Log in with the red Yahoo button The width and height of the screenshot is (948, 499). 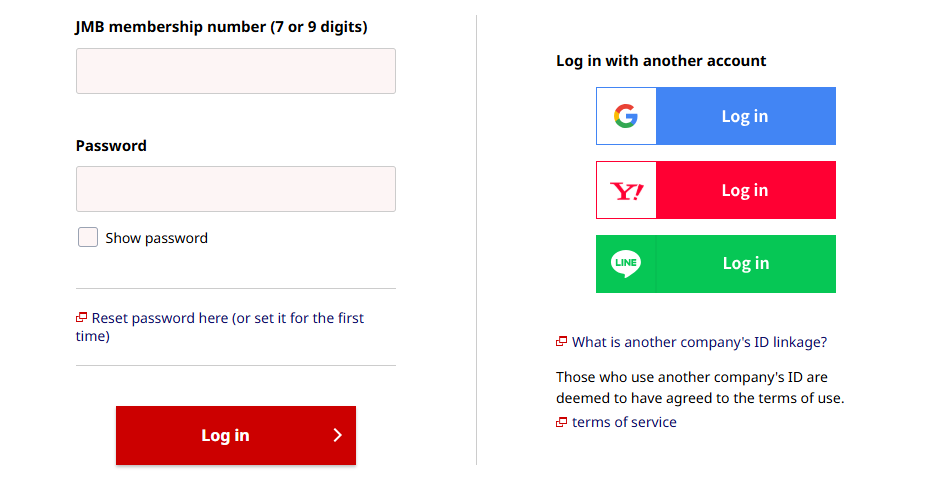point(745,190)
